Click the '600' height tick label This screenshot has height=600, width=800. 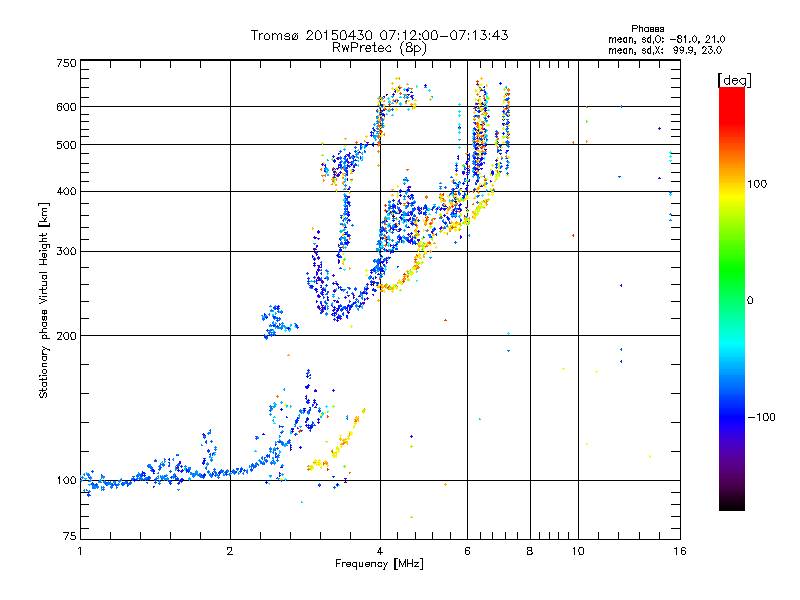tap(66, 107)
